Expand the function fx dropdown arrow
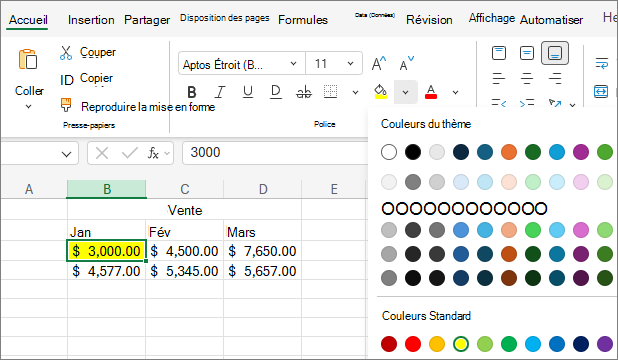This screenshot has width=618, height=360. (167, 153)
